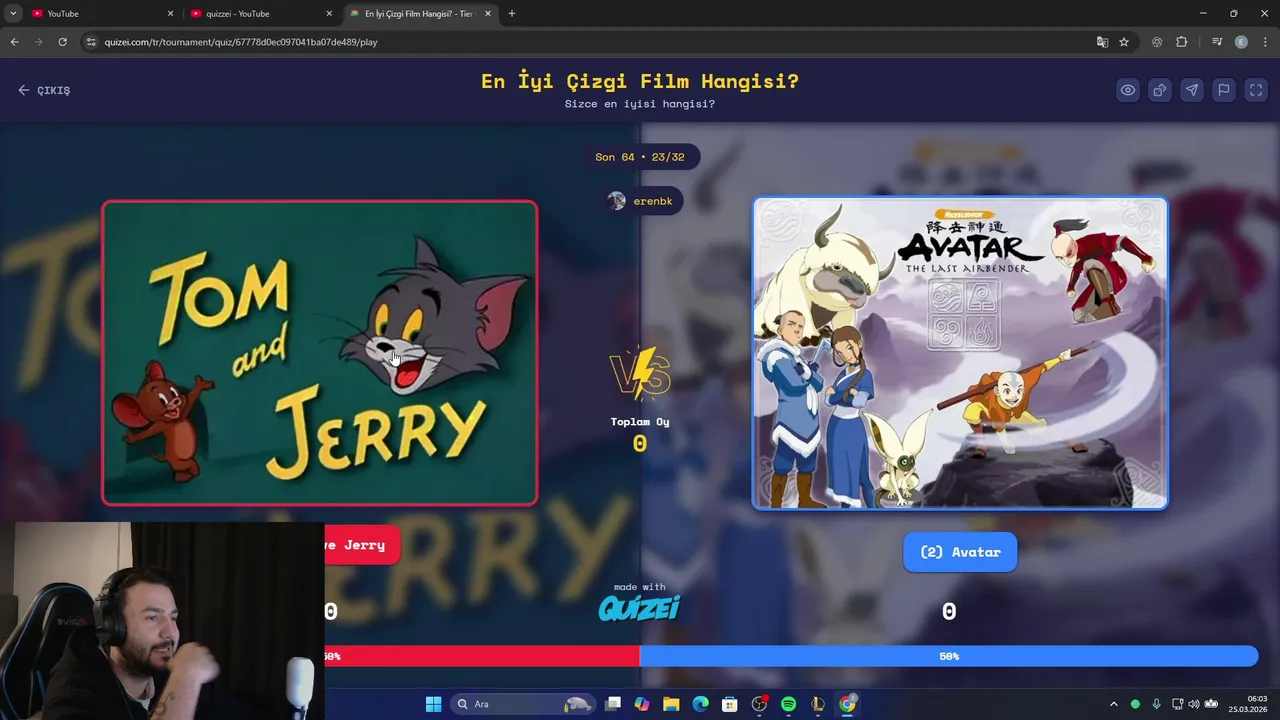Viewport: 1280px width, 720px height.
Task: Open volume settings in the system tray
Action: point(1193,704)
